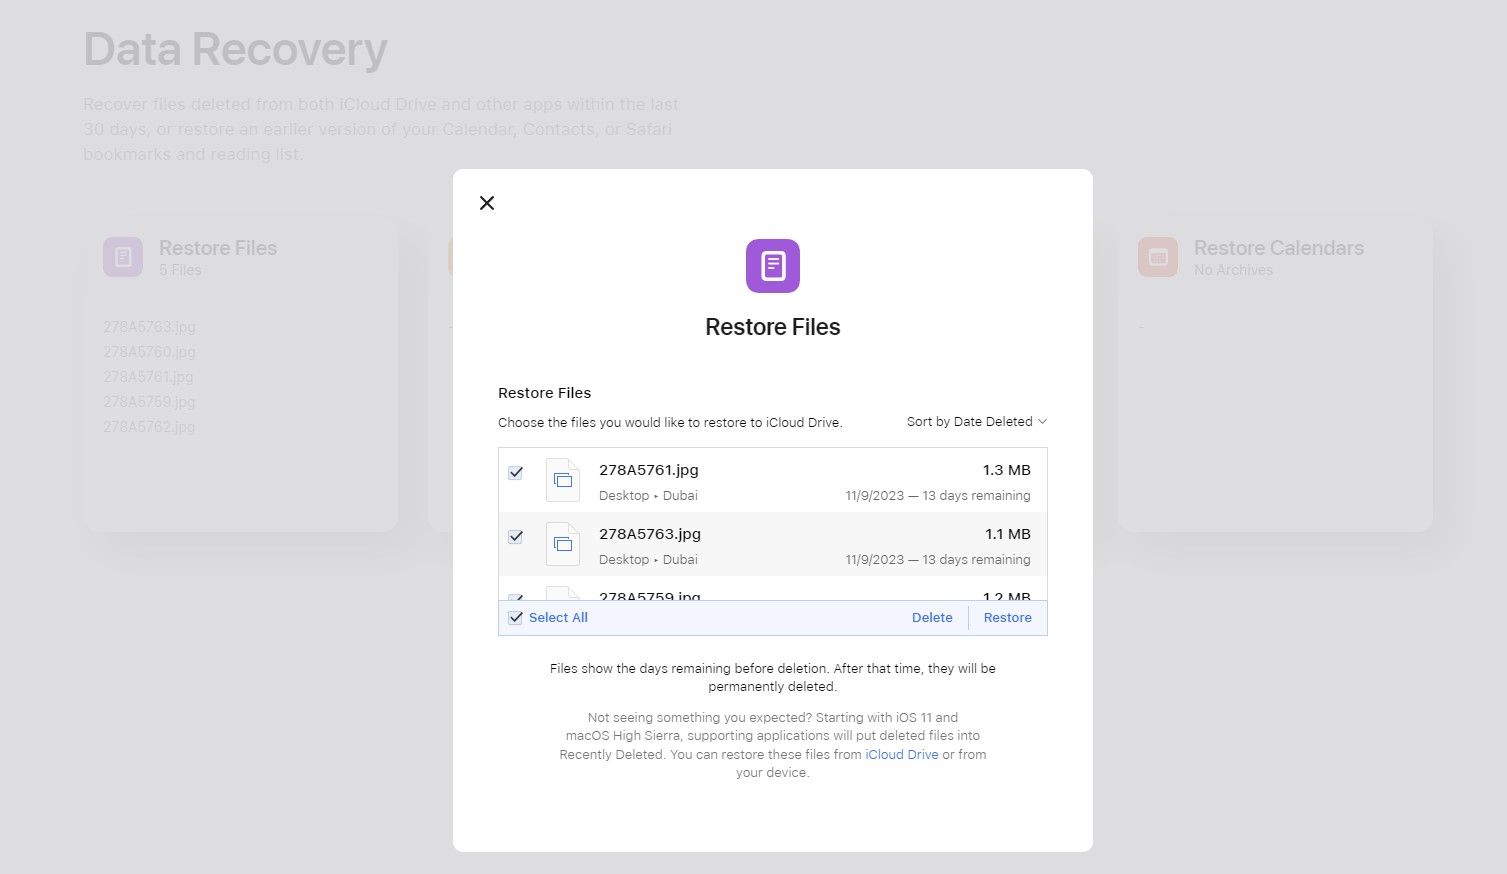Uncheck the 278A5763.jpg checkbox
Viewport: 1507px width, 874px height.
pos(516,537)
